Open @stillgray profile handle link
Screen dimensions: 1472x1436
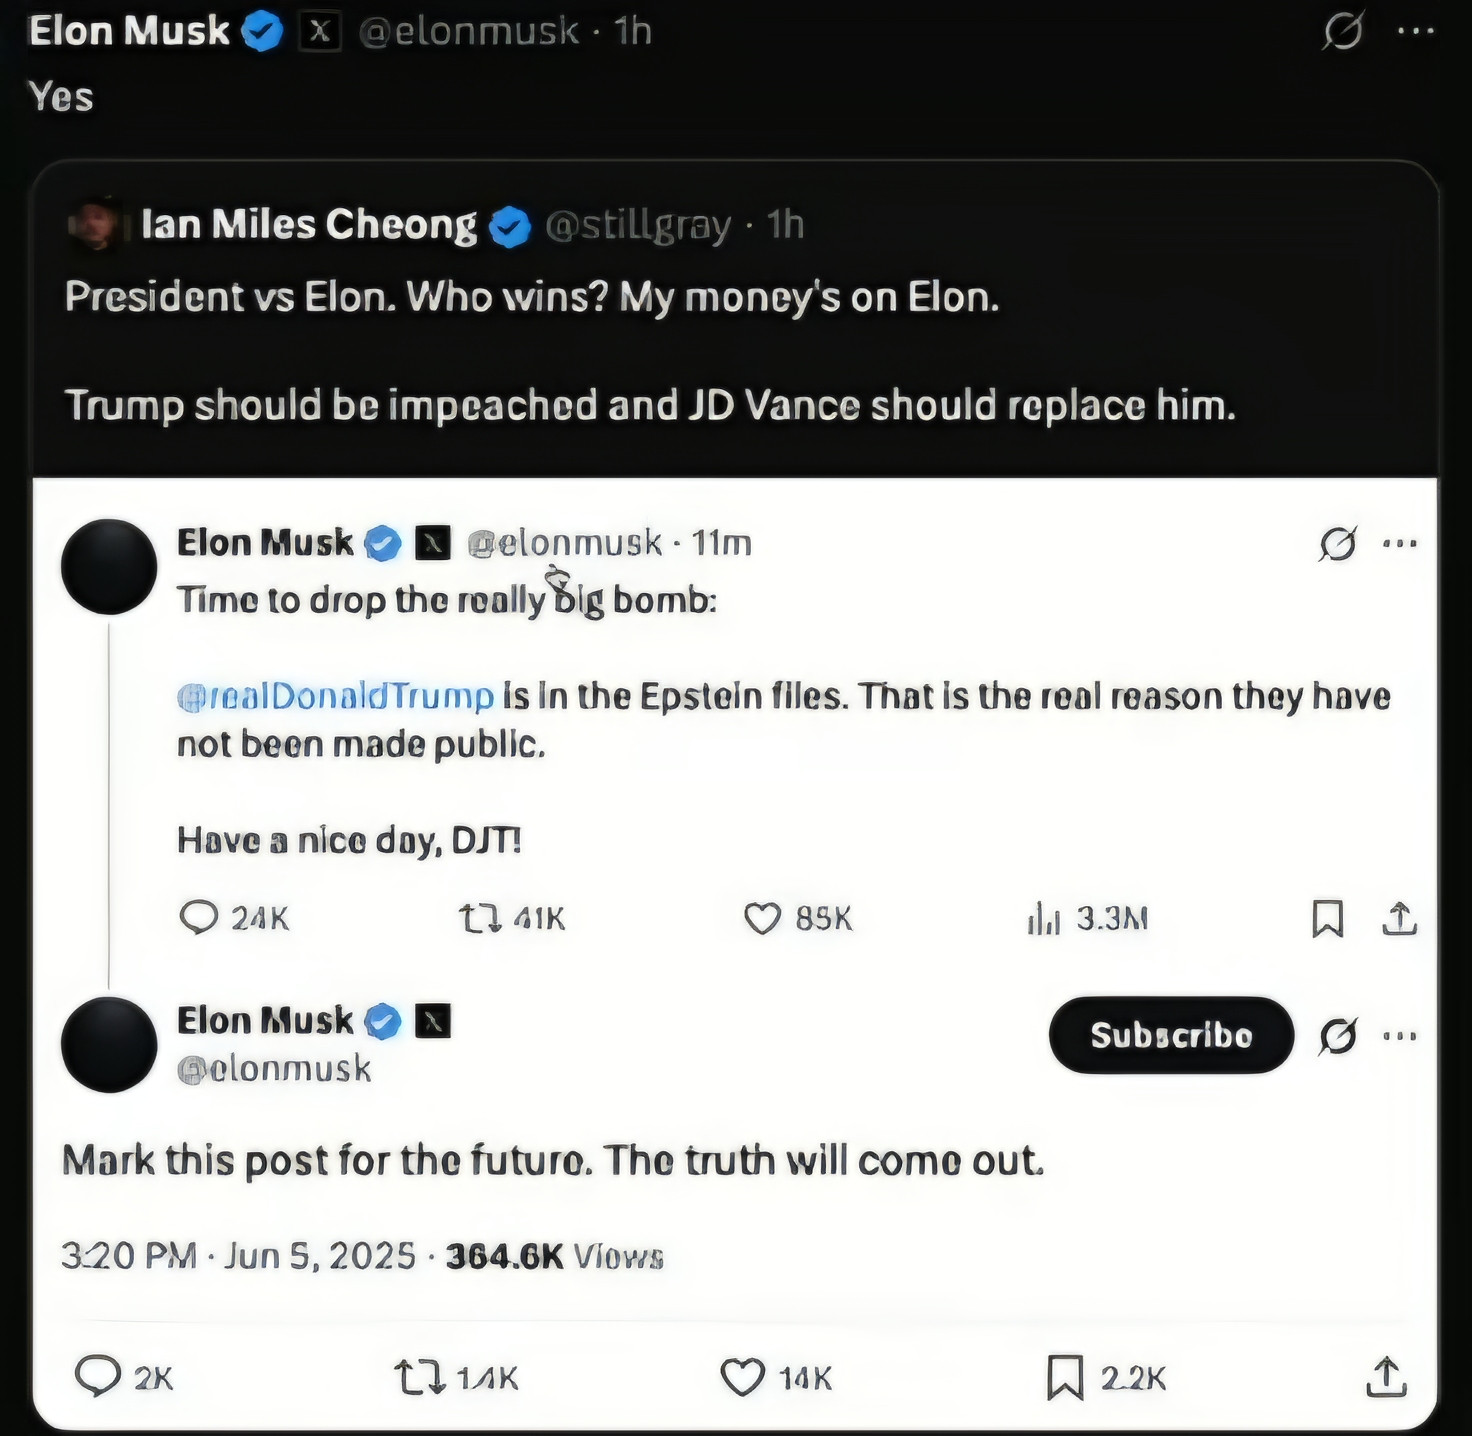pos(638,225)
